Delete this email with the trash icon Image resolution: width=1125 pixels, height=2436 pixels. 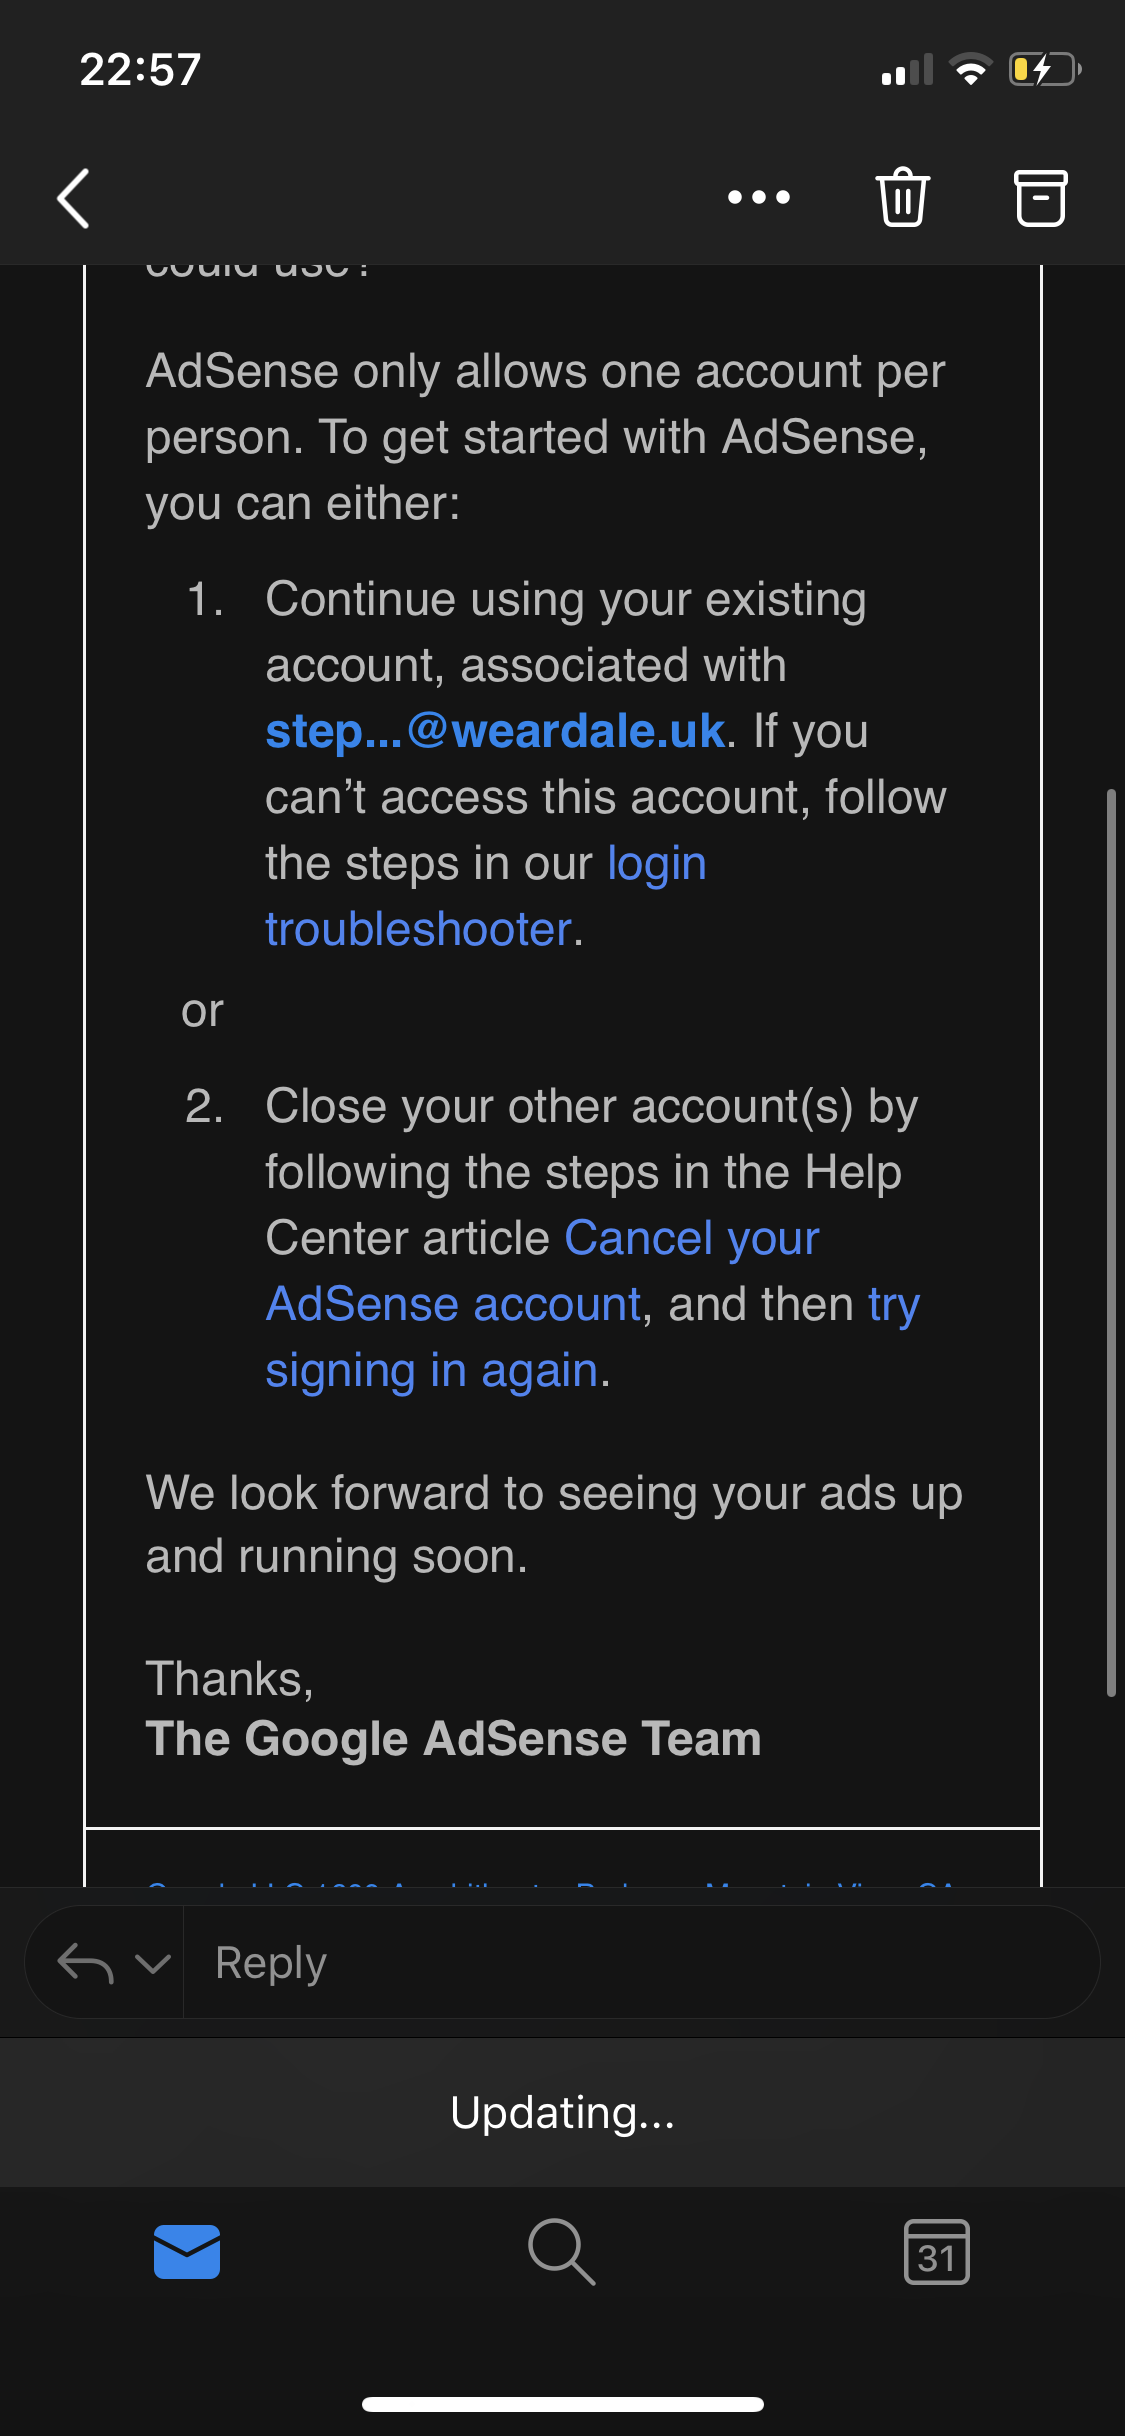pos(903,198)
